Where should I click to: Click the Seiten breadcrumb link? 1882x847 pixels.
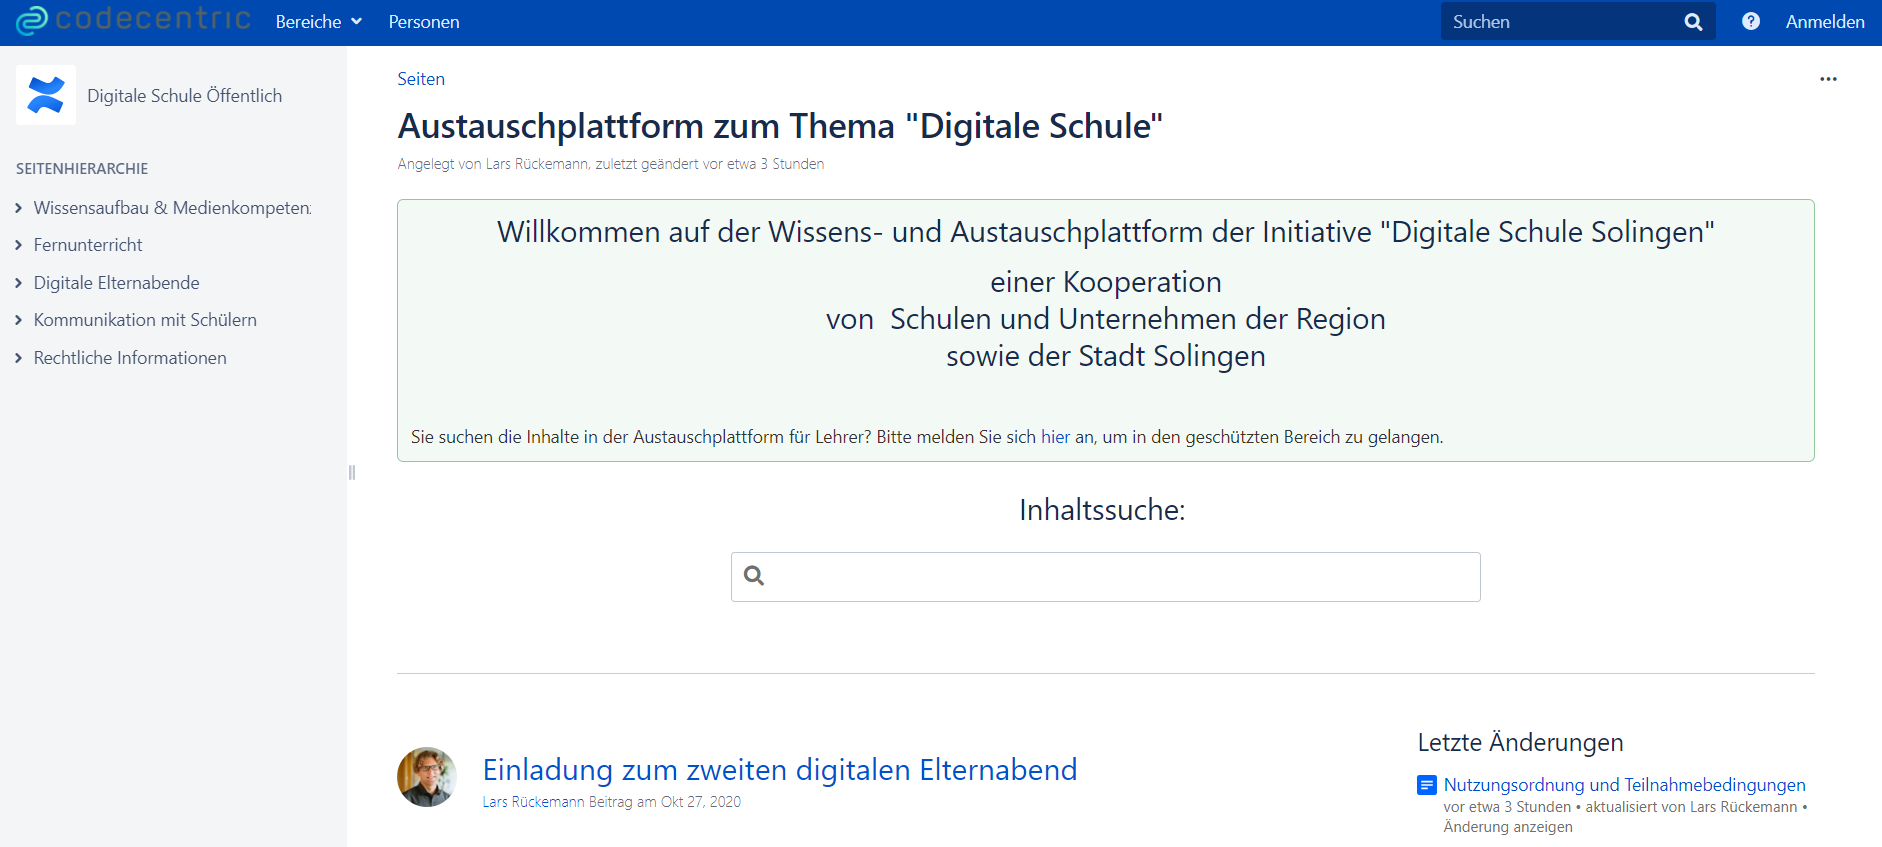[x=421, y=79]
